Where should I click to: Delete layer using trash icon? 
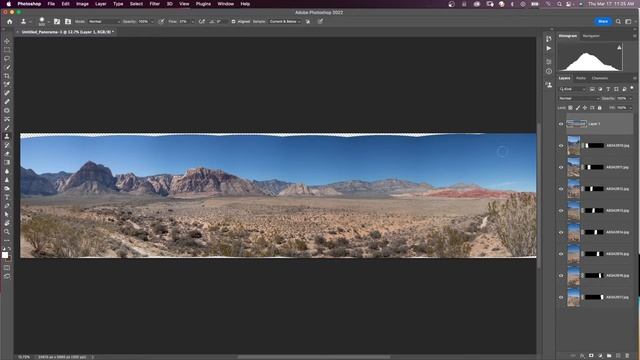pos(627,356)
